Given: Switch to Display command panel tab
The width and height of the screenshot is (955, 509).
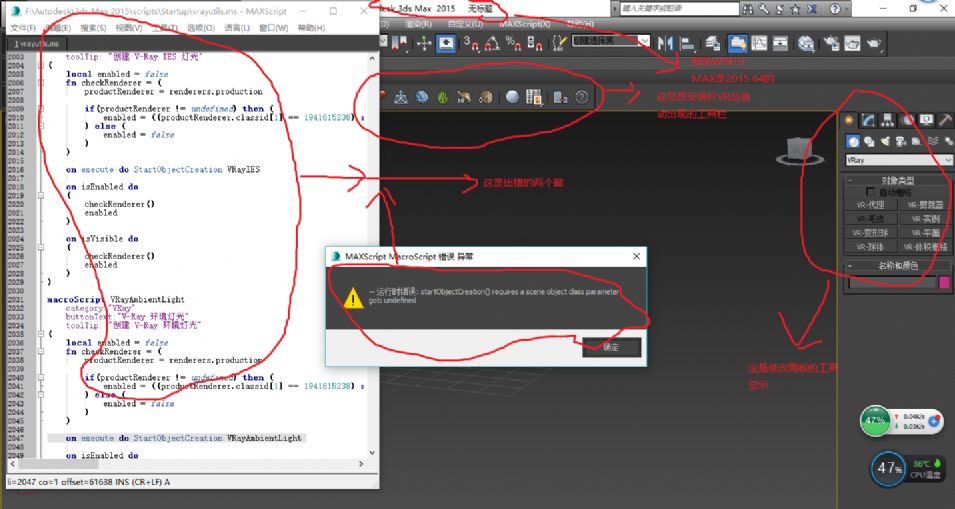Looking at the screenshot, I should [x=926, y=121].
